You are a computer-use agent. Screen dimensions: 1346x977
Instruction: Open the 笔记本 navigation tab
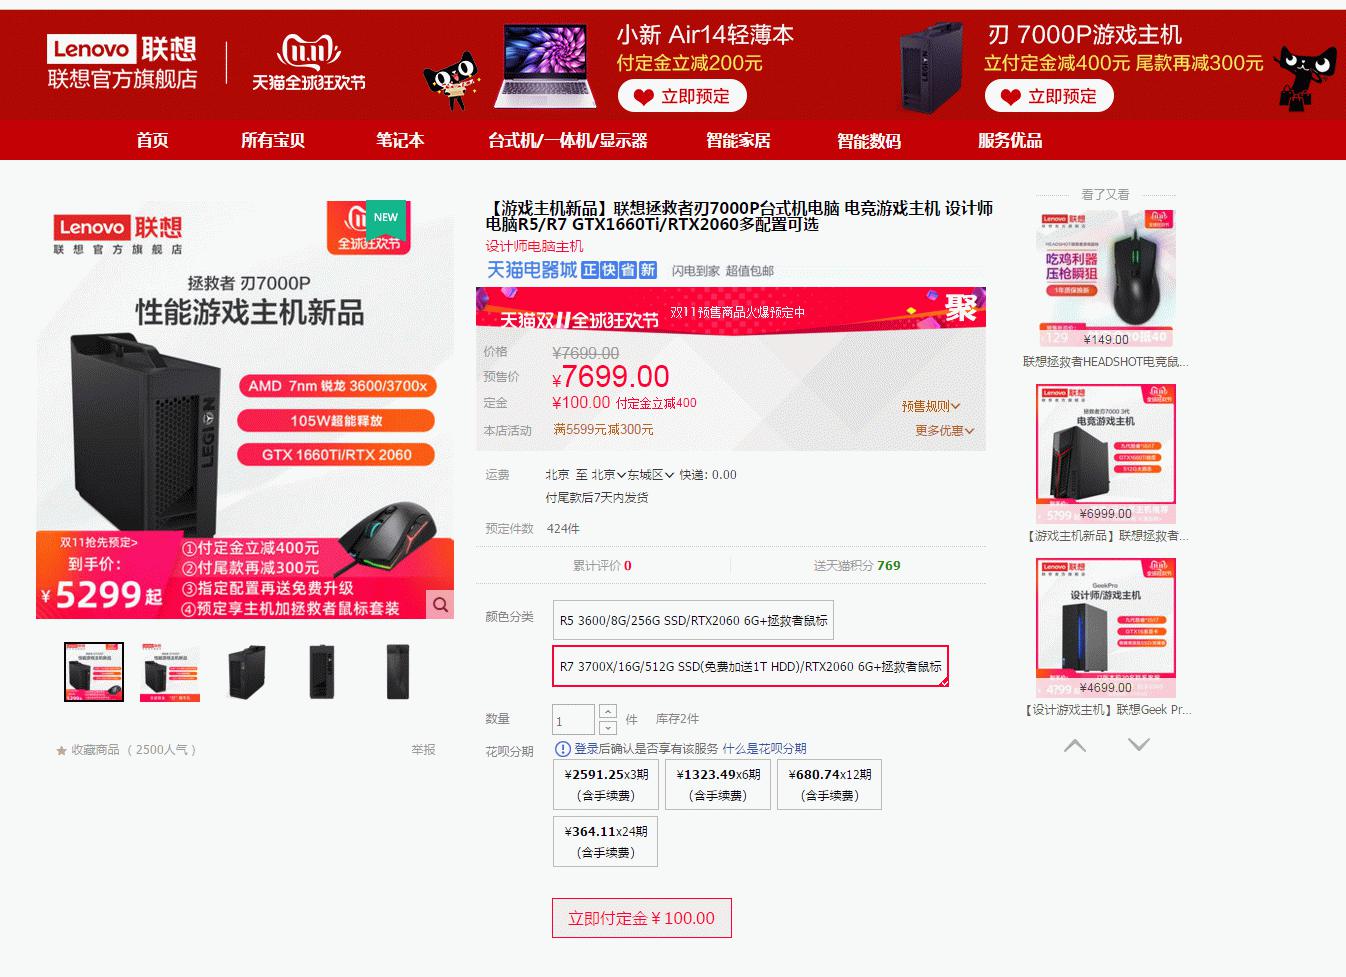click(400, 140)
